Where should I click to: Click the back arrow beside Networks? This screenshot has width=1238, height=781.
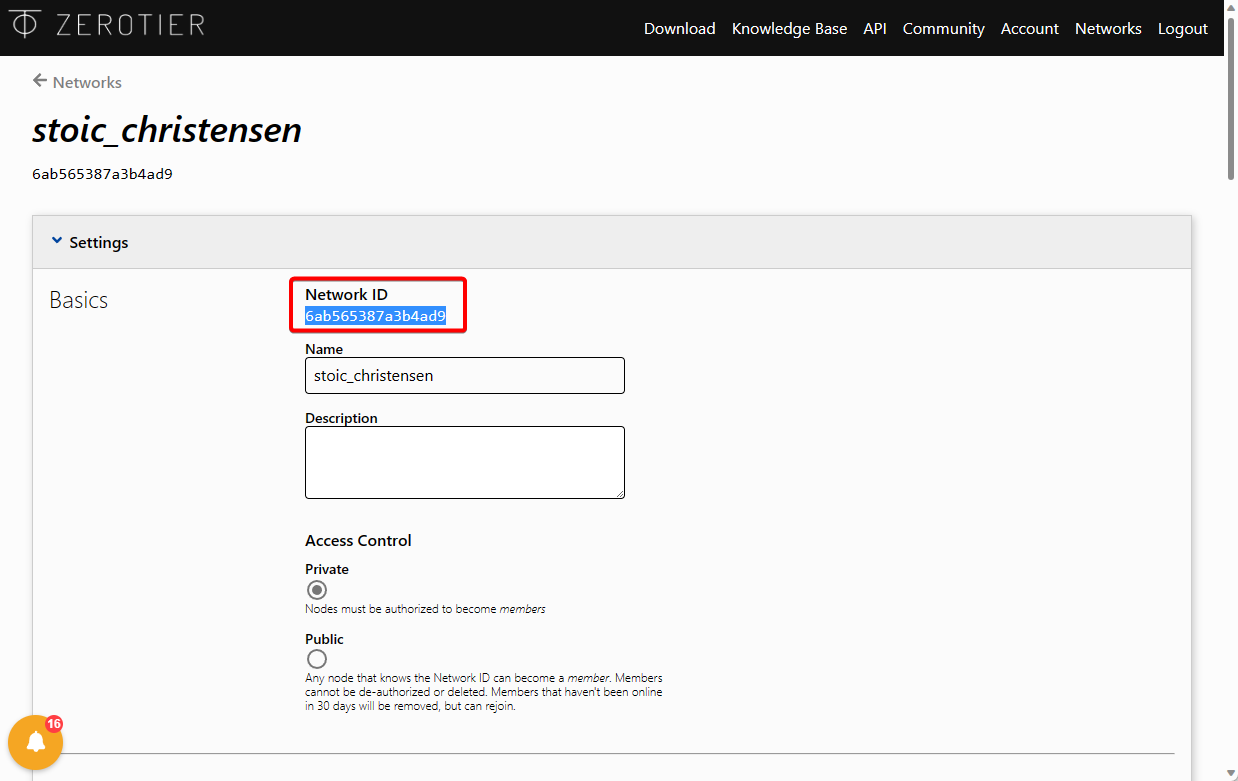(x=40, y=81)
